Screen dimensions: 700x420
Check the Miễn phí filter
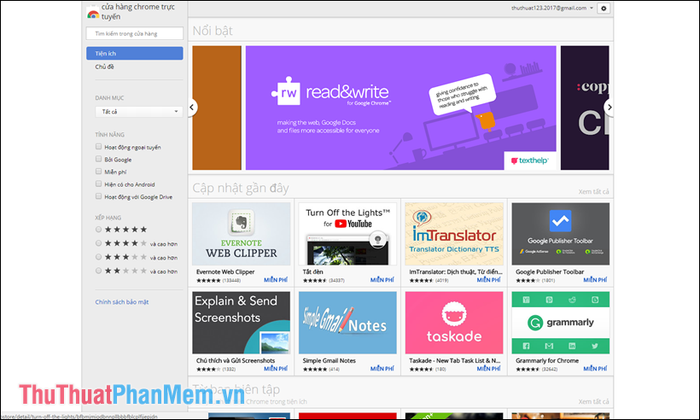[99, 171]
